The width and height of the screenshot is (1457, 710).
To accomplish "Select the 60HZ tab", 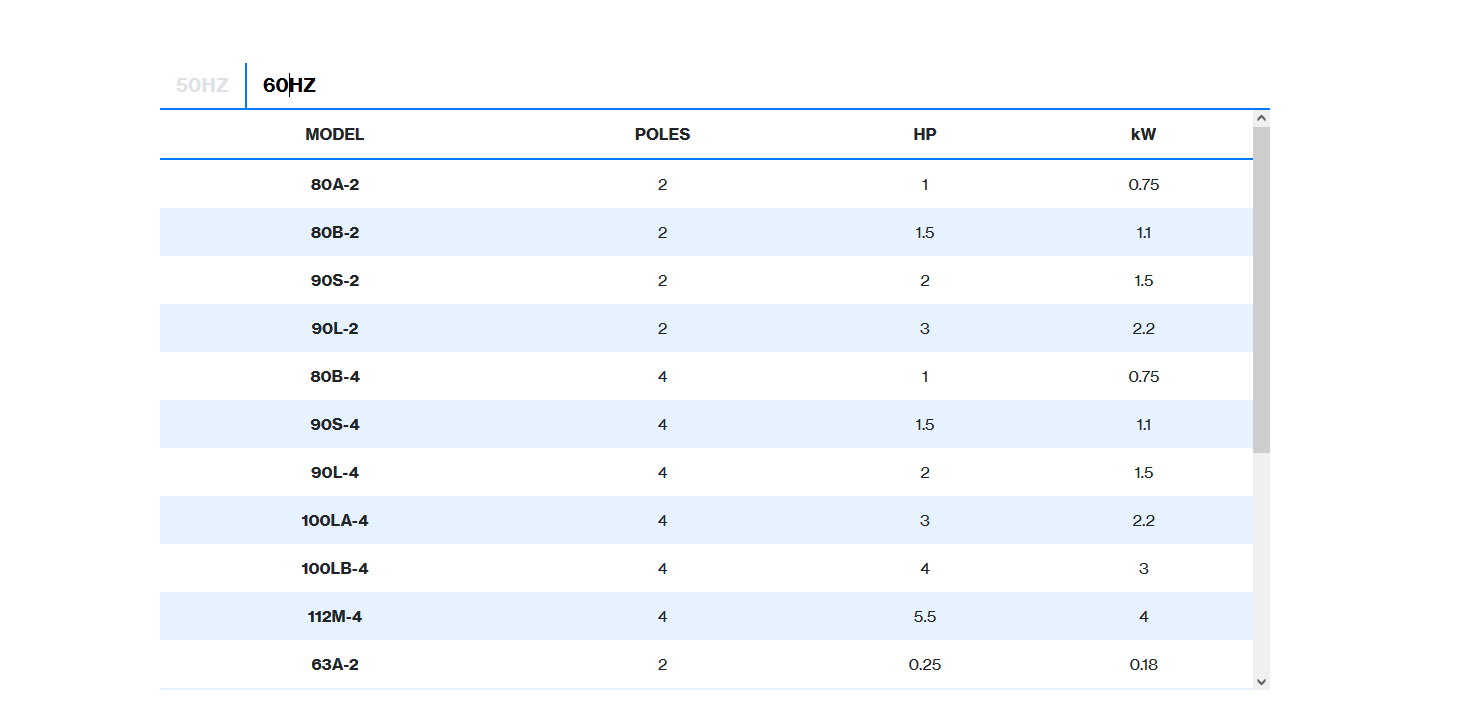I will 289,85.
